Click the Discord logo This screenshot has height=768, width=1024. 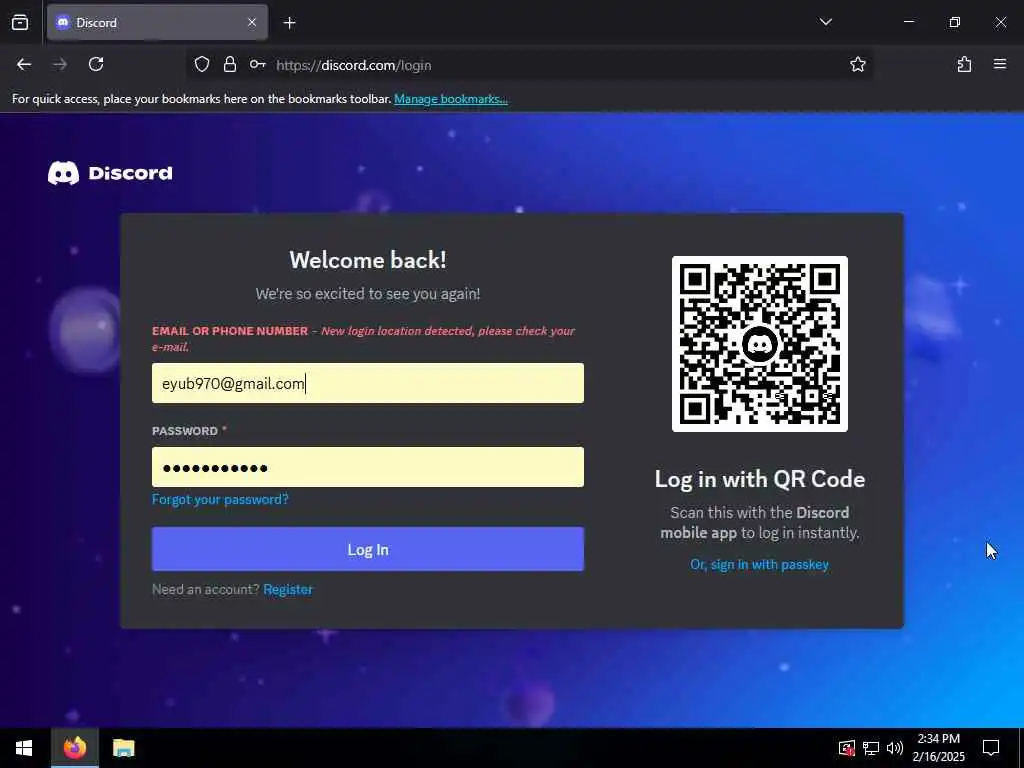pos(110,173)
